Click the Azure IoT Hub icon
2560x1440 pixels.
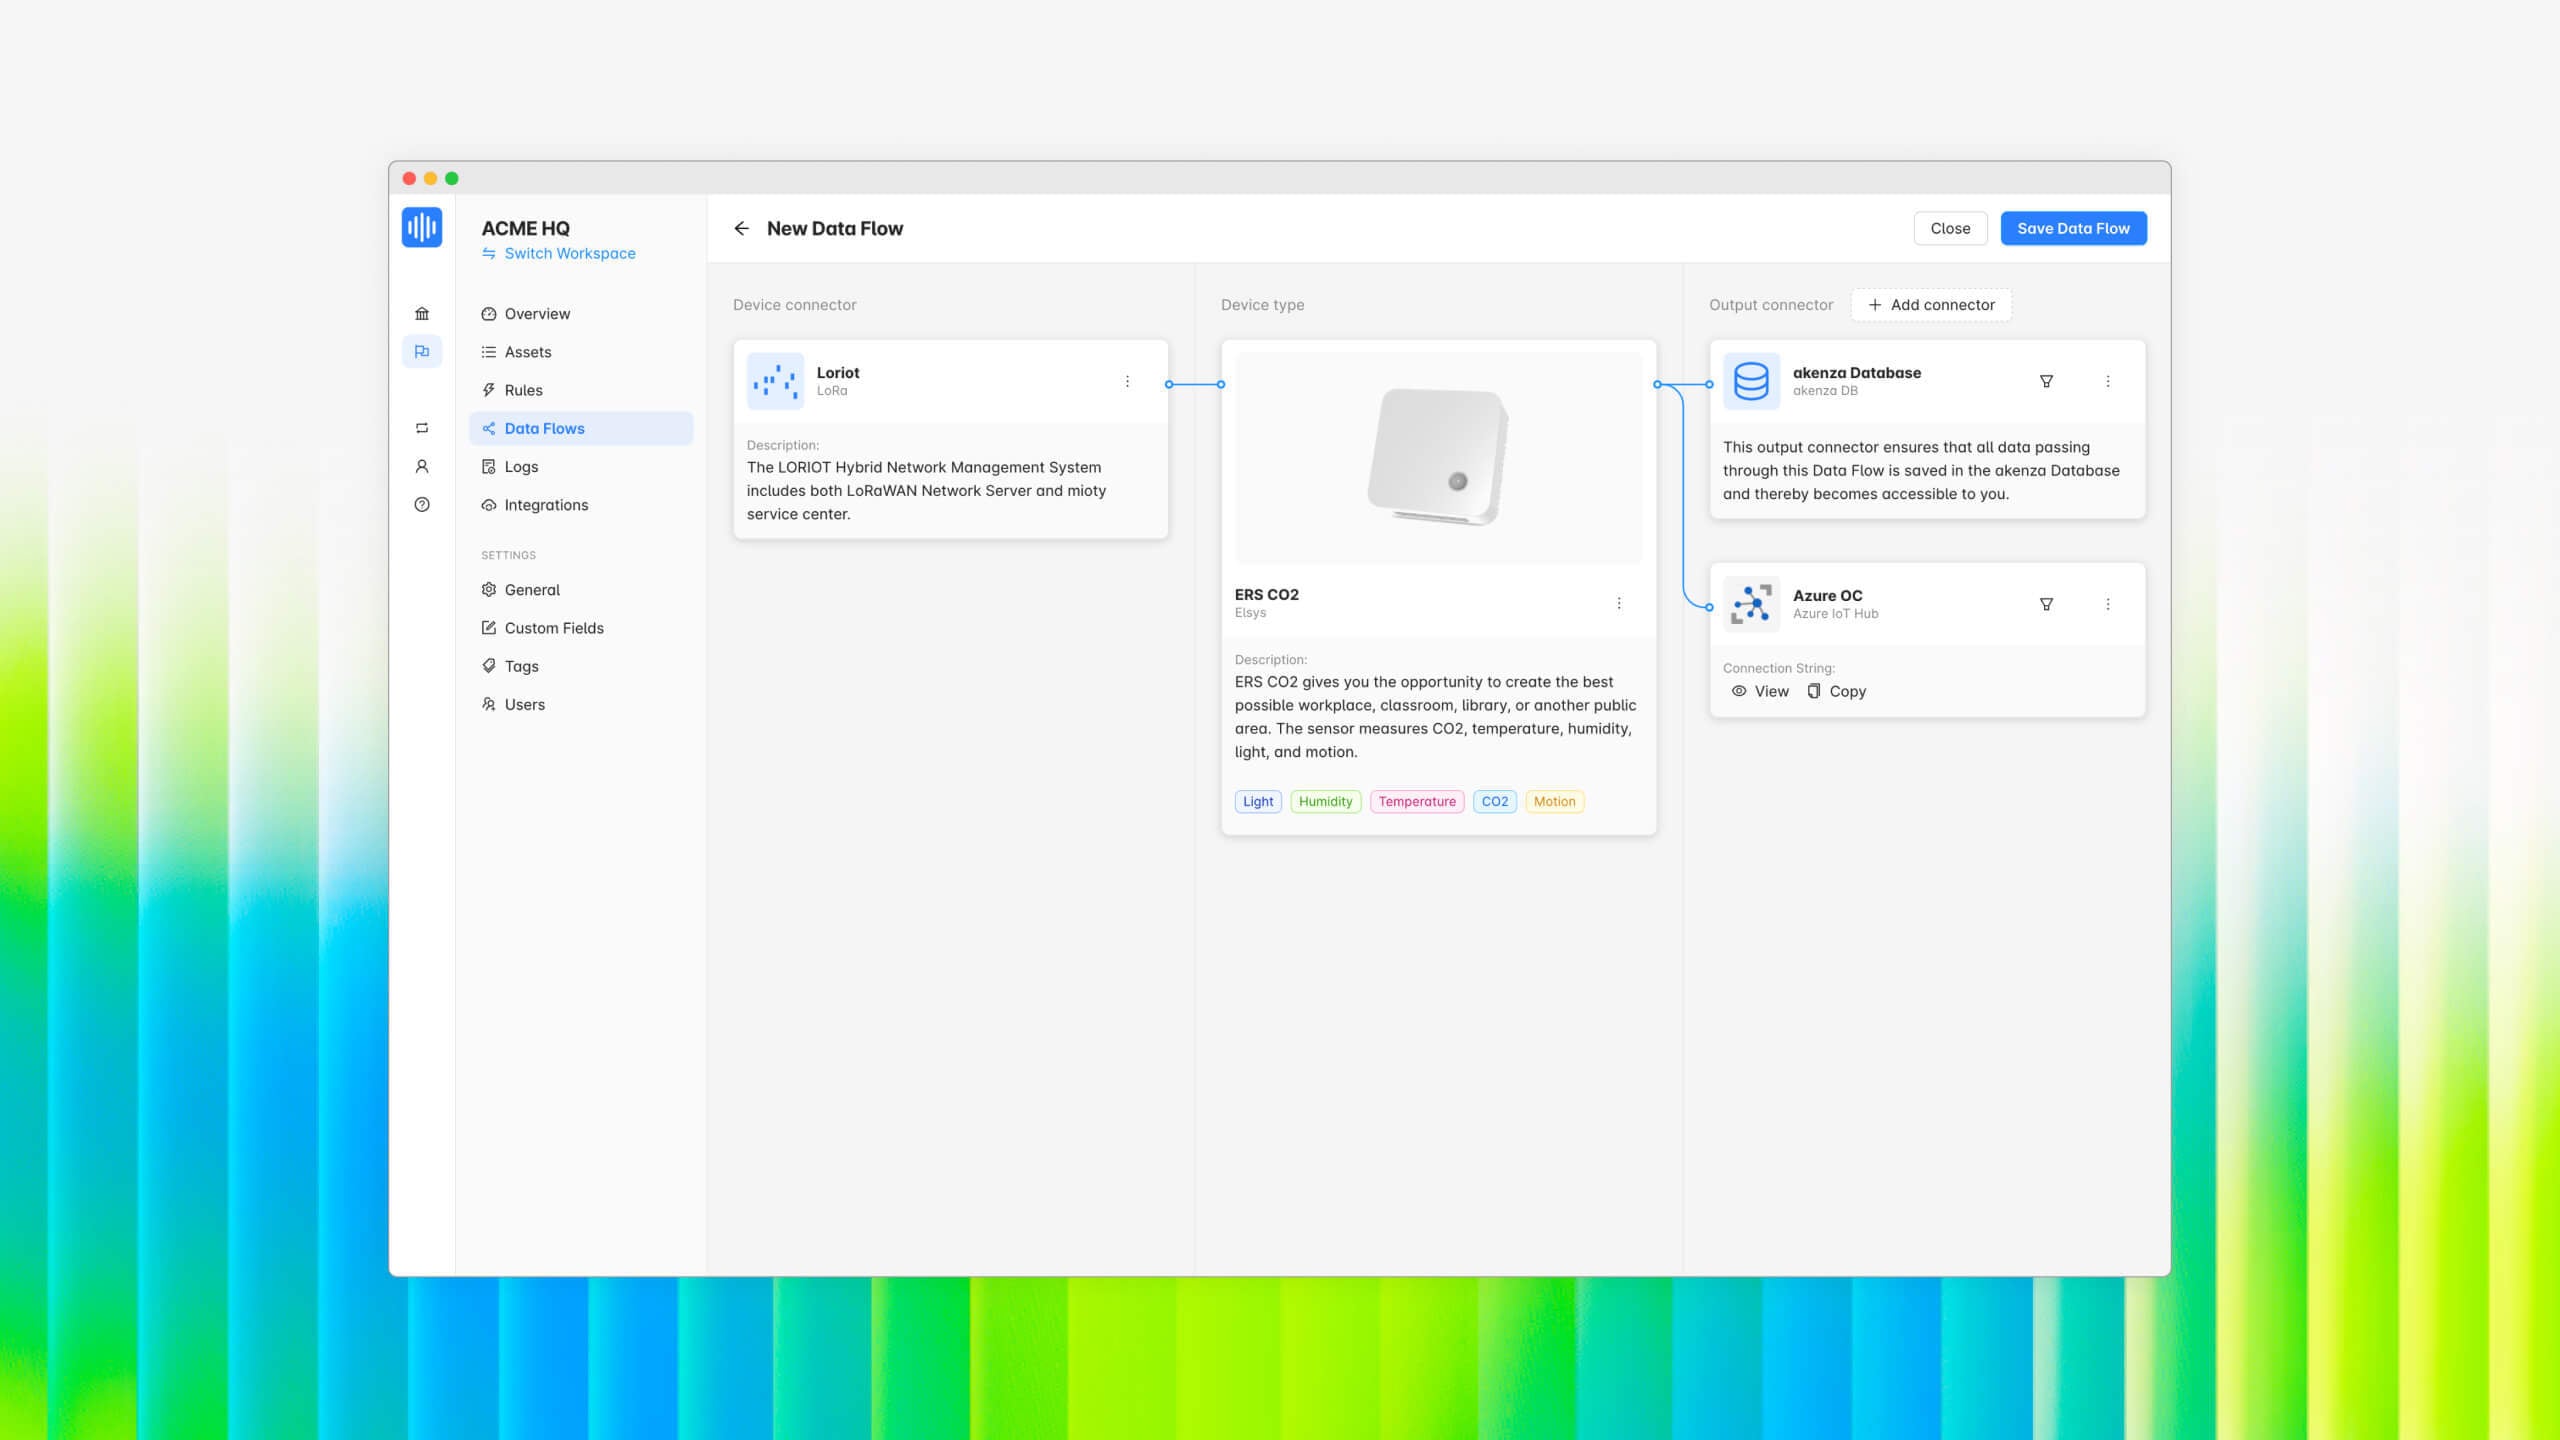click(x=1751, y=604)
